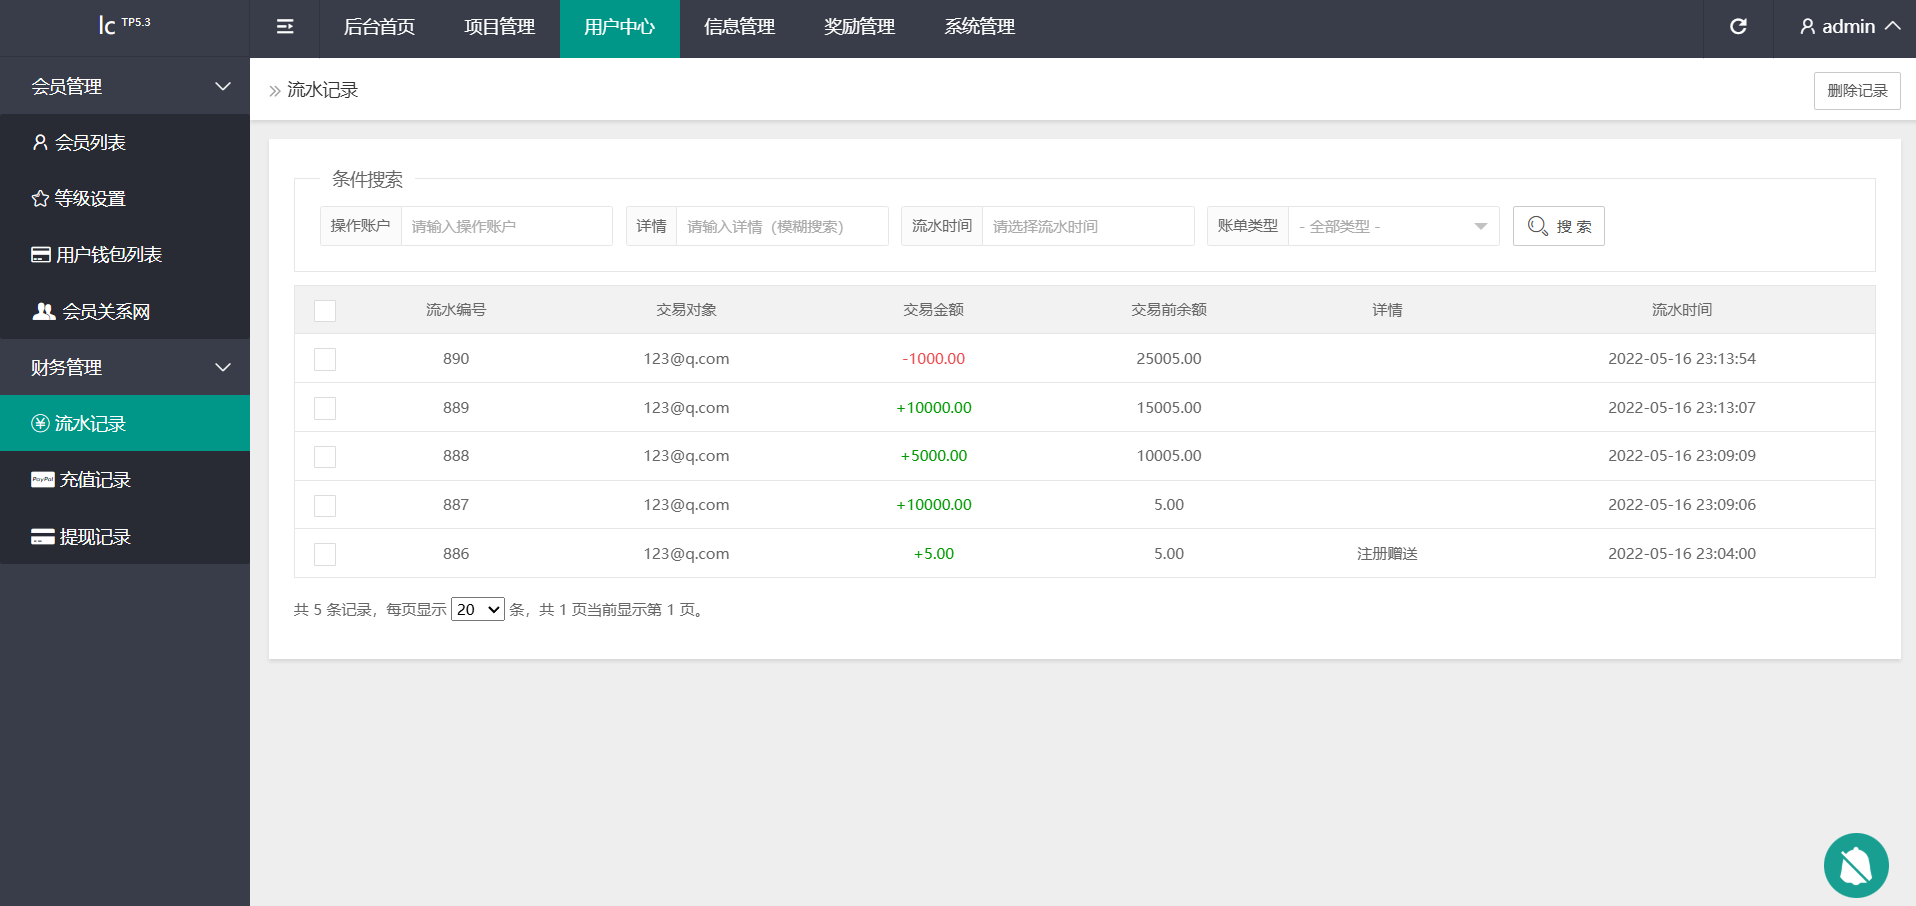Image resolution: width=1916 pixels, height=906 pixels.
Task: Click the 搜索 search button
Action: (x=1558, y=227)
